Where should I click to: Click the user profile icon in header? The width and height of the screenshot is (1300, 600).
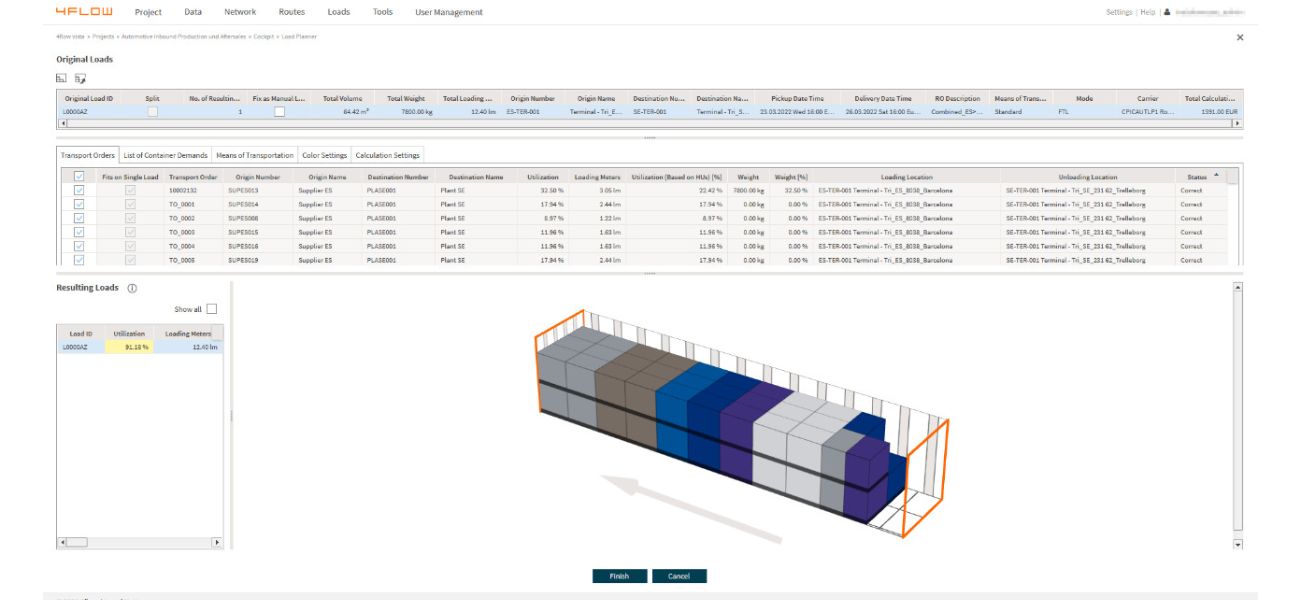pos(1167,12)
